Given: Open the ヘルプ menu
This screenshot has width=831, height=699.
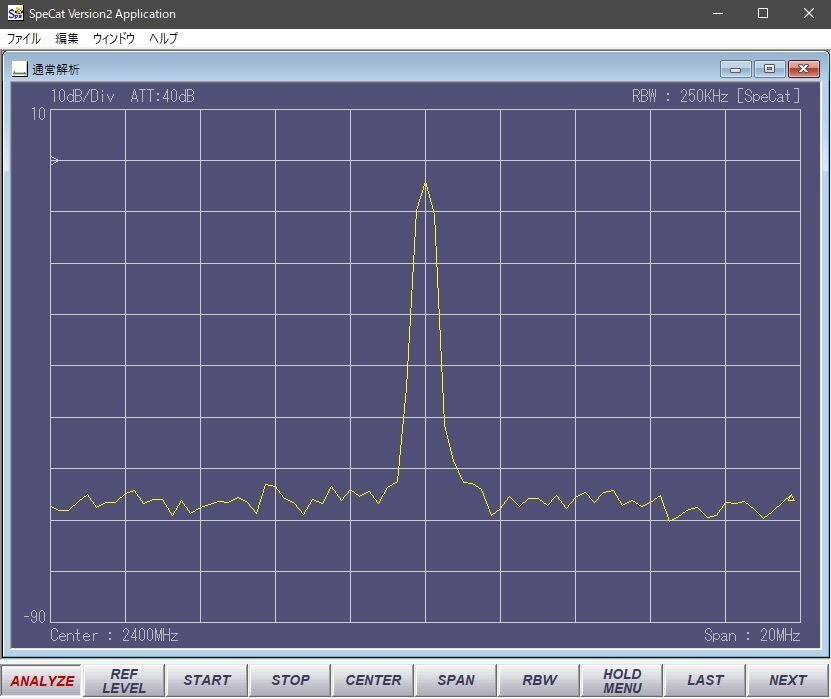Looking at the screenshot, I should 163,38.
